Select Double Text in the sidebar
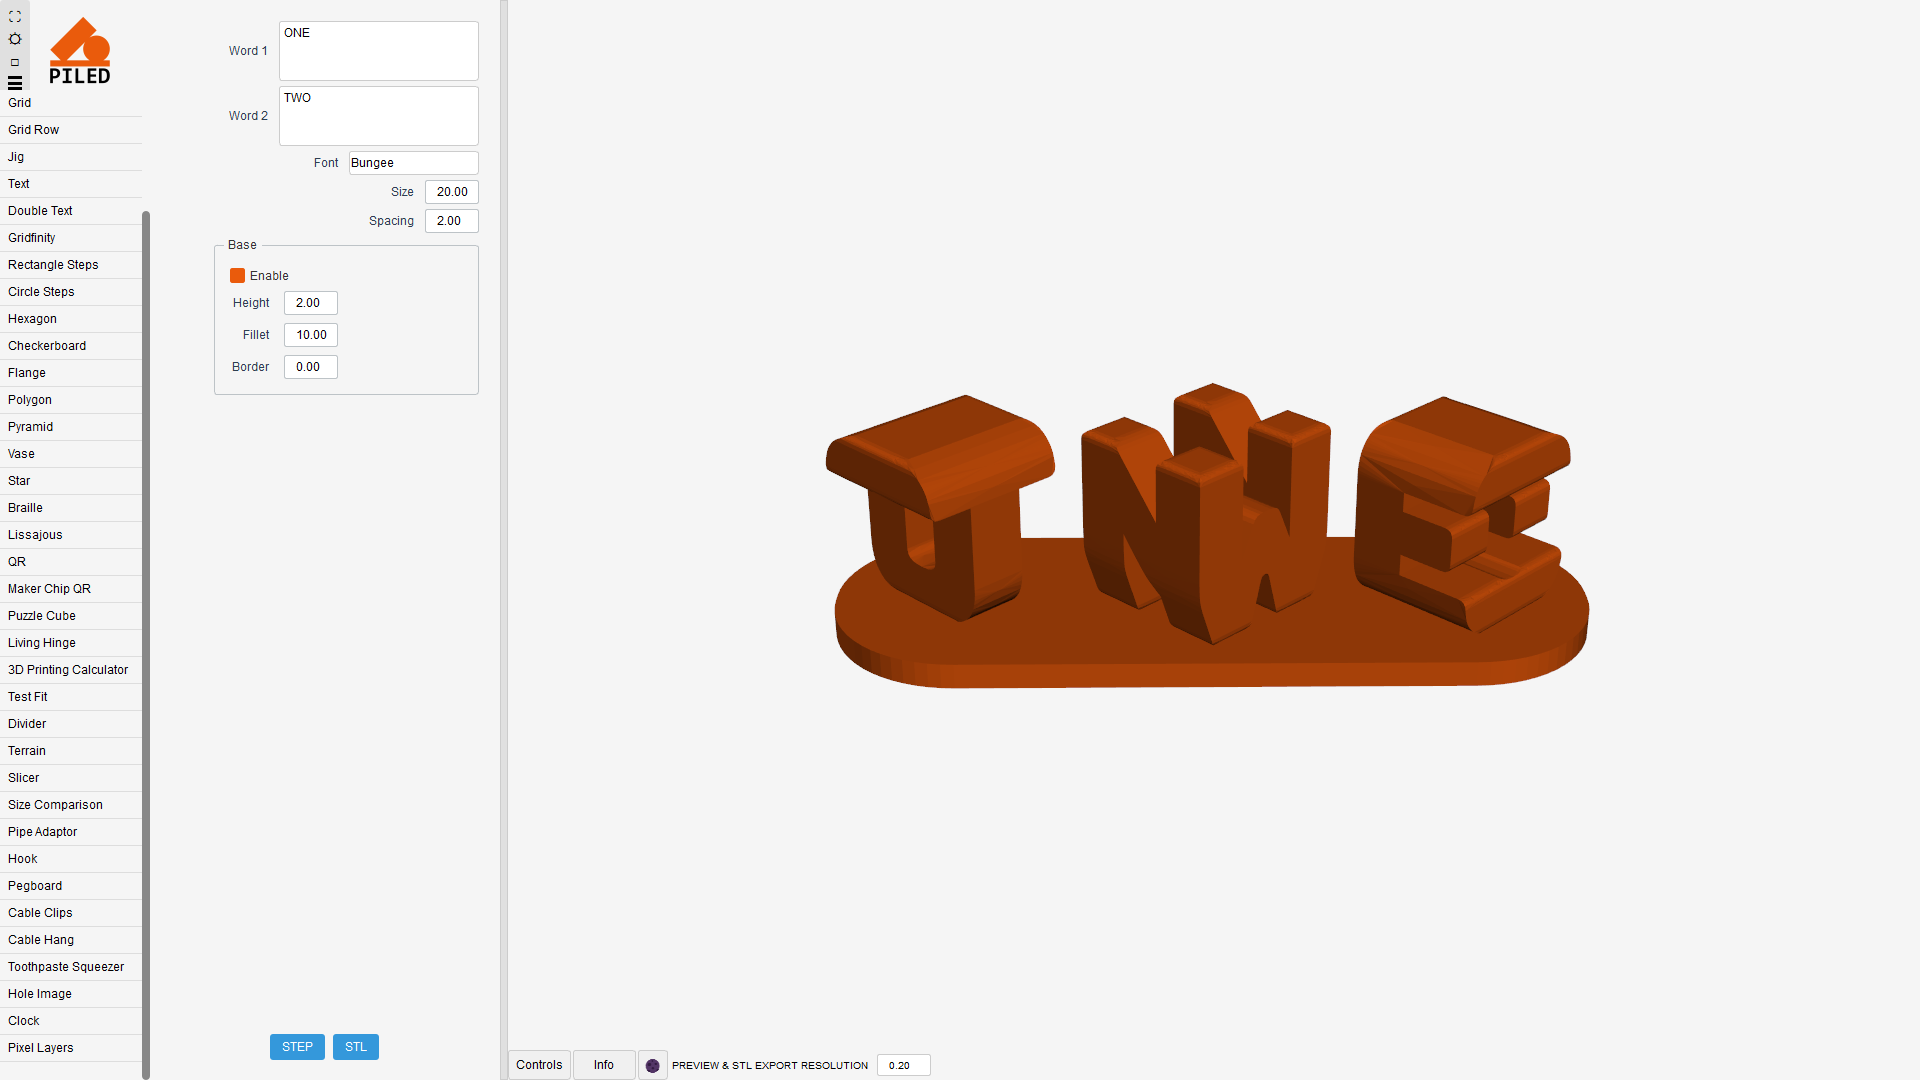 pyautogui.click(x=70, y=211)
